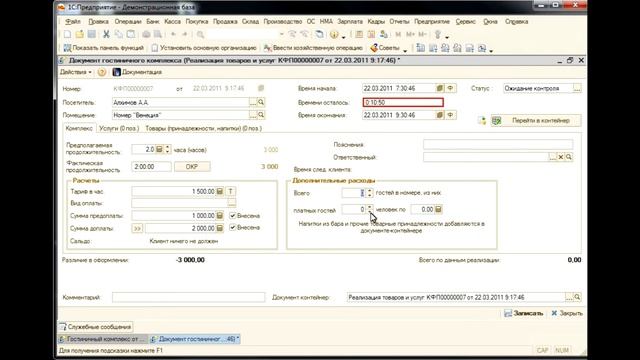This screenshot has width=640, height=360.
Task: Click the question mark help icon beside Действия
Action: (102, 72)
